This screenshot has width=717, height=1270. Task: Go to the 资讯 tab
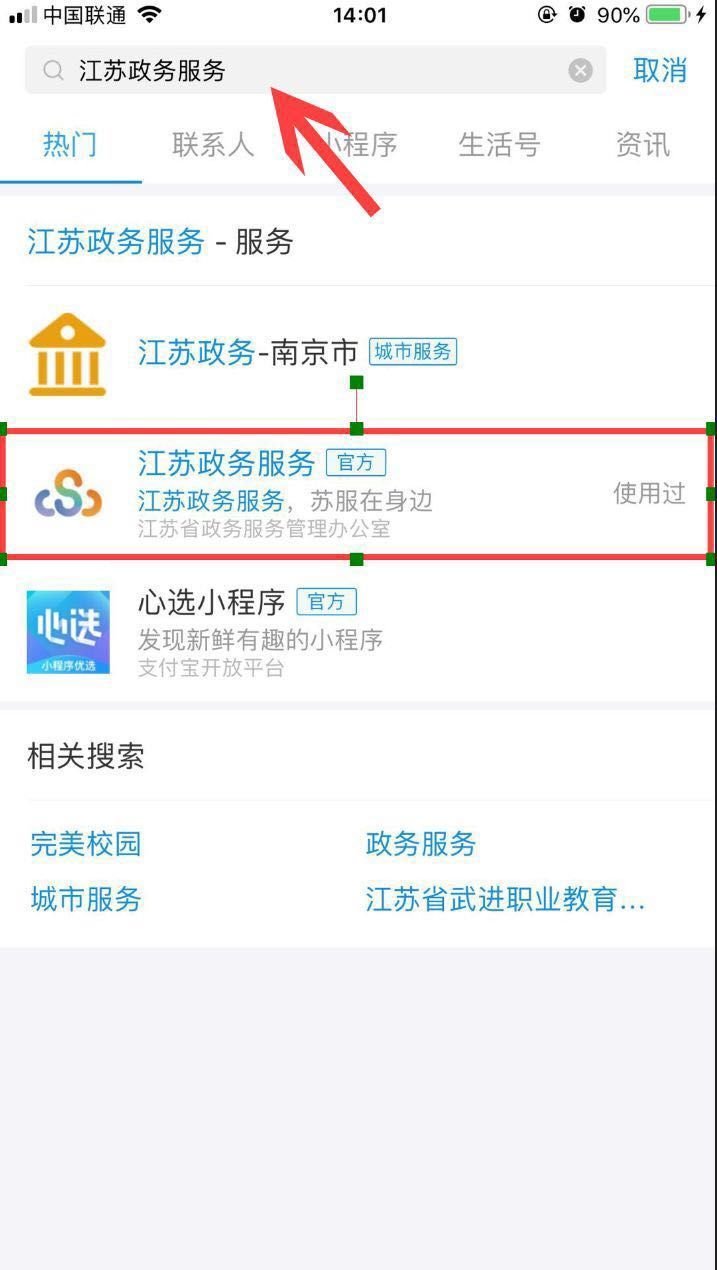click(642, 145)
